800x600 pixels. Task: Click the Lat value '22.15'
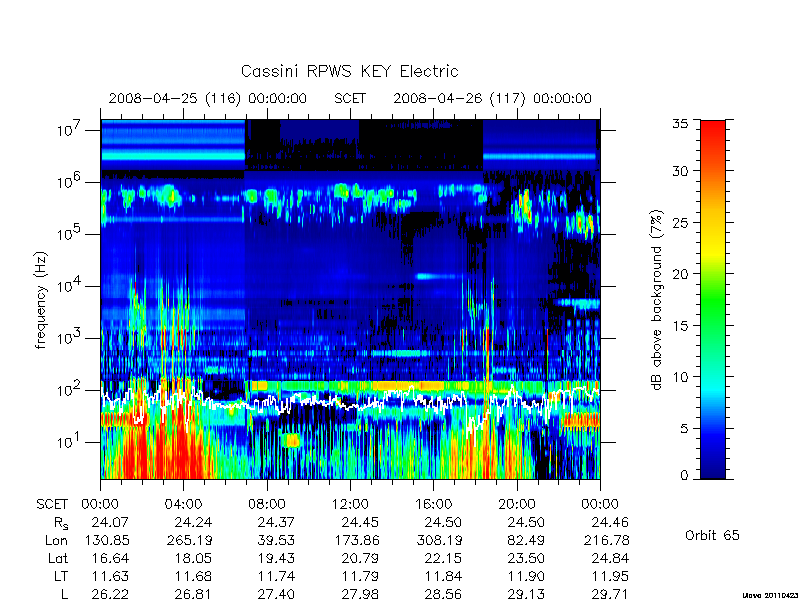coord(443,558)
